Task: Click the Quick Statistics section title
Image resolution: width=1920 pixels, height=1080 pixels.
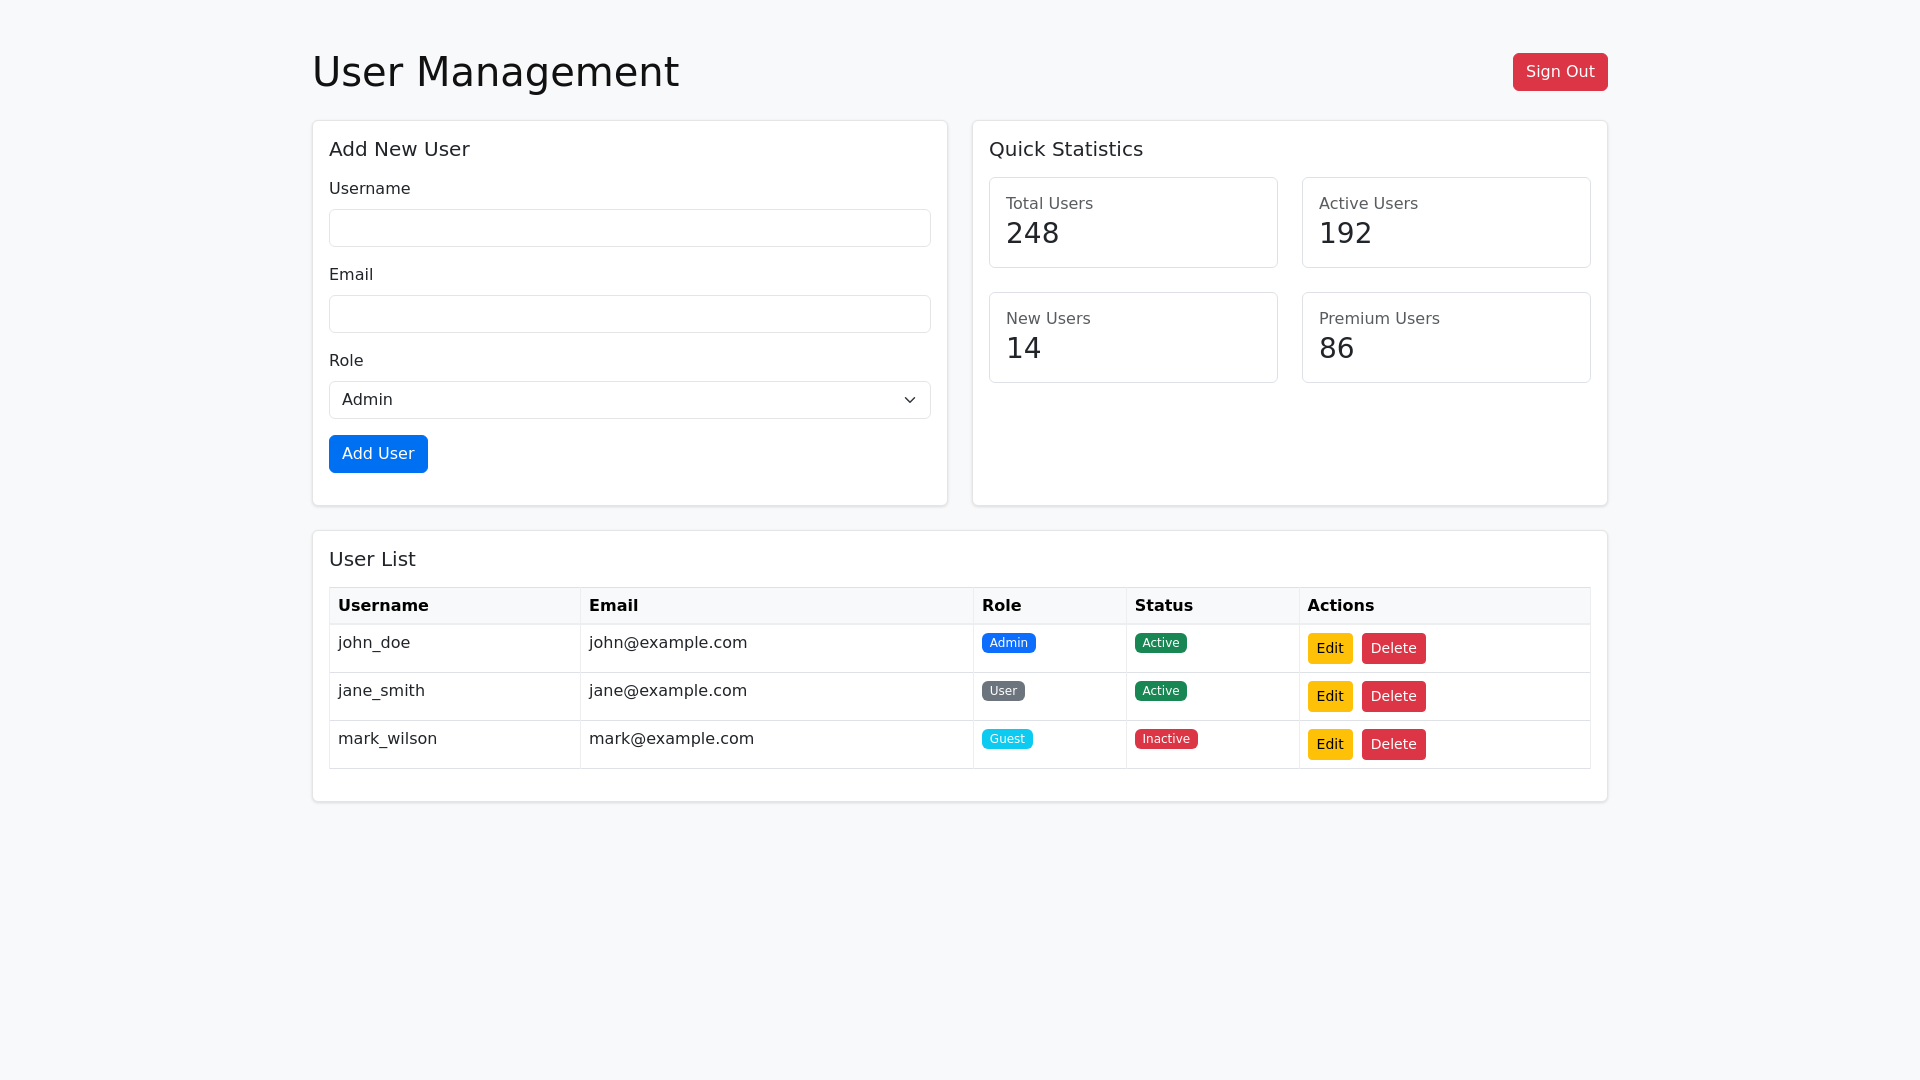Action: point(1066,149)
